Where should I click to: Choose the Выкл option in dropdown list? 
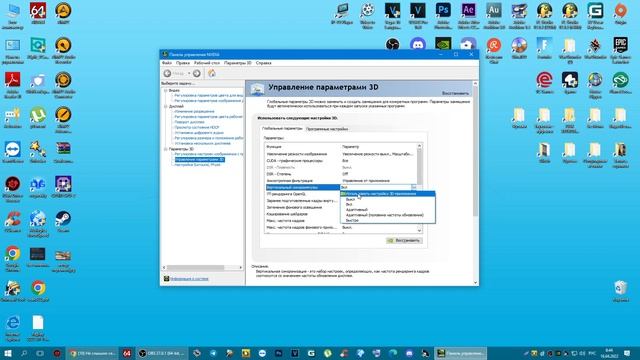[x=388, y=199]
